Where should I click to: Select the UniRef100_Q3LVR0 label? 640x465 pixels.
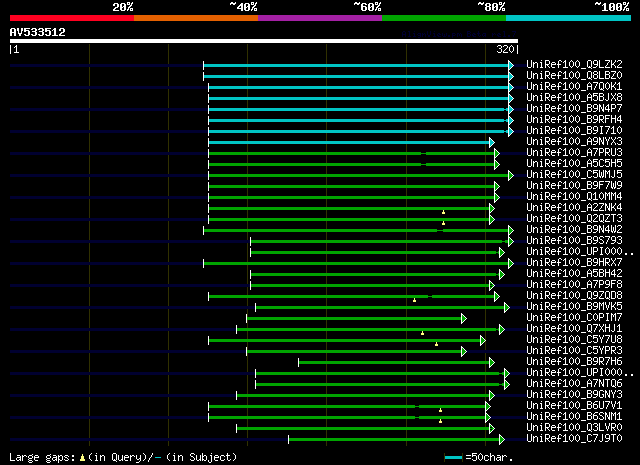(574, 427)
